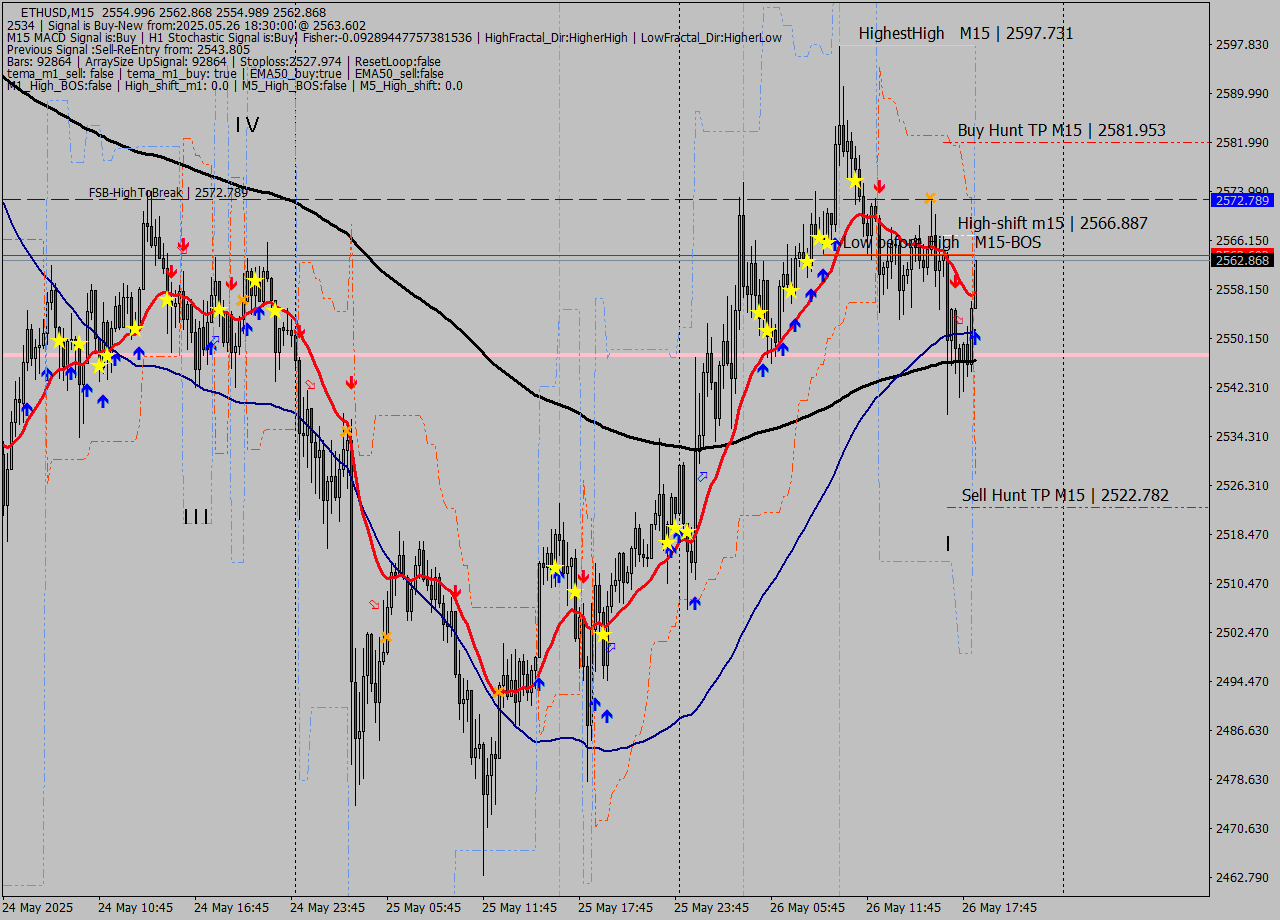Click the Sell Hunt TP M15 label
The image size is (1280, 920).
1064,495
